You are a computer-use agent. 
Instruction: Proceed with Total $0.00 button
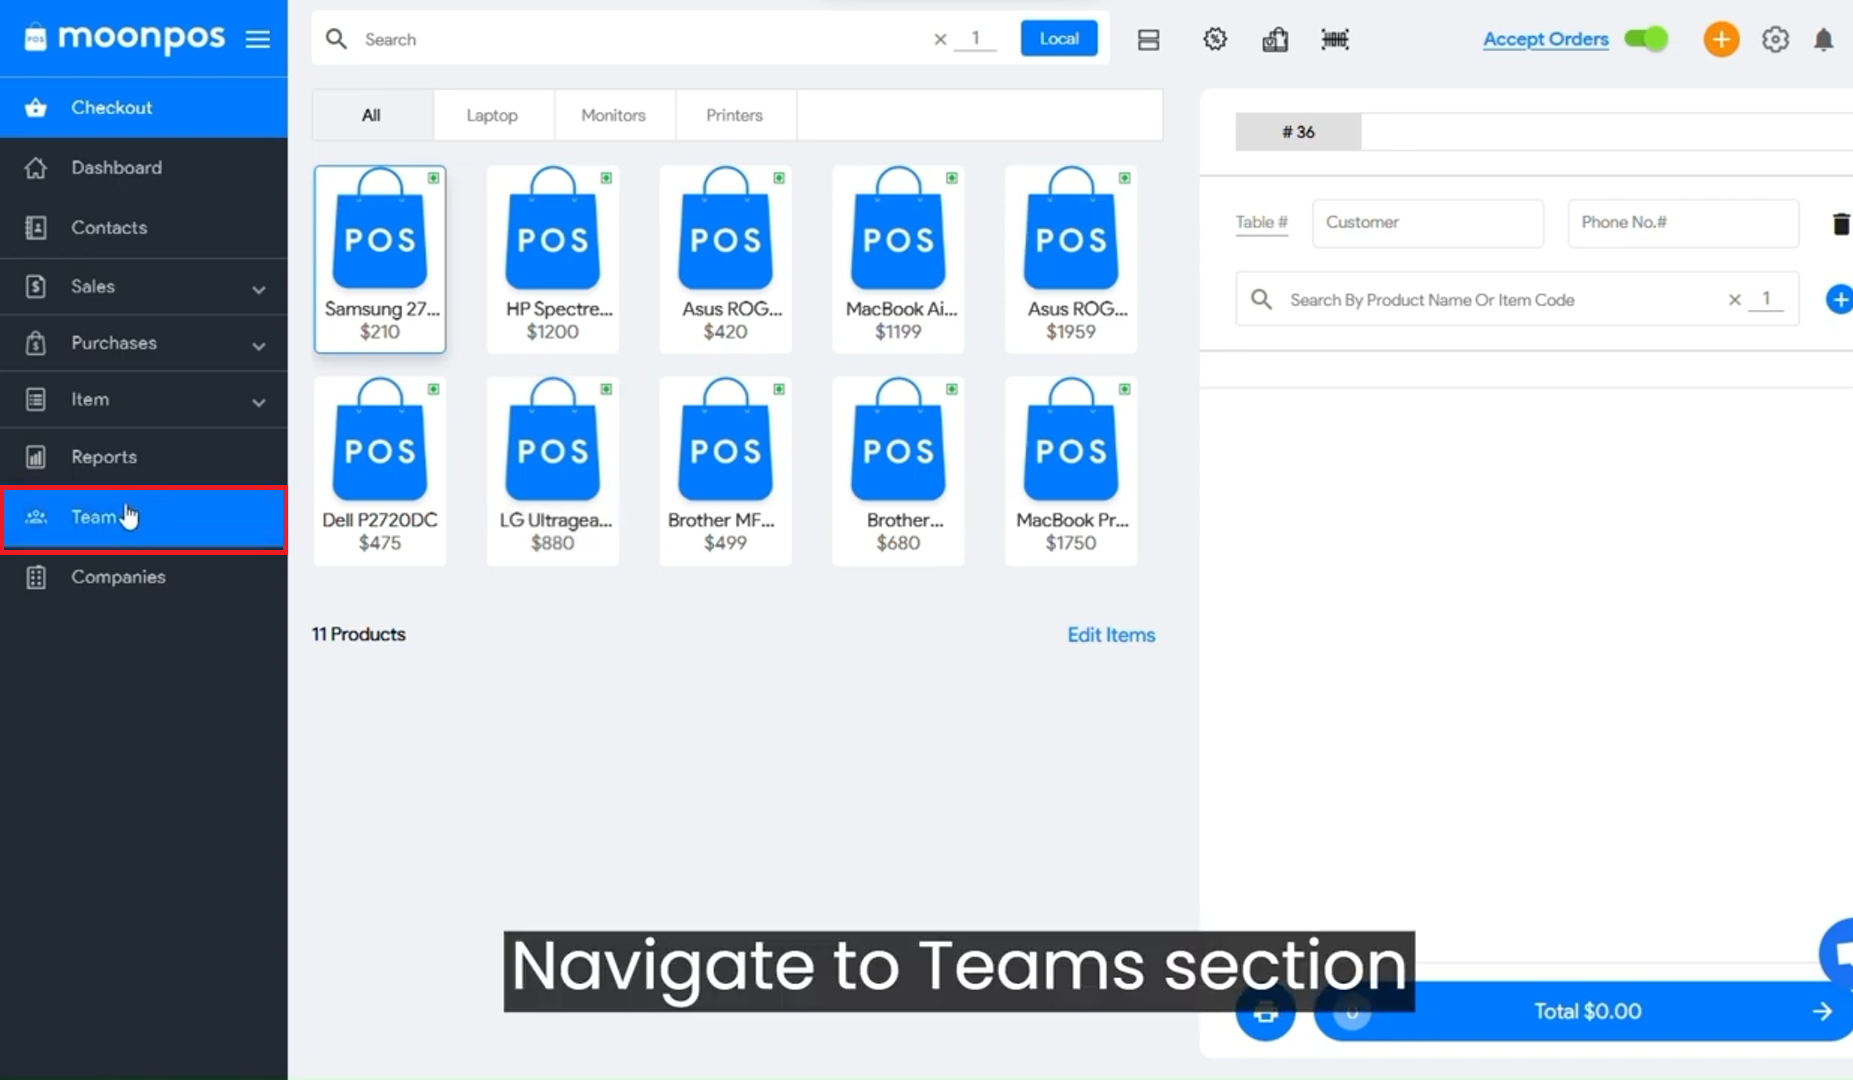coord(1586,1012)
